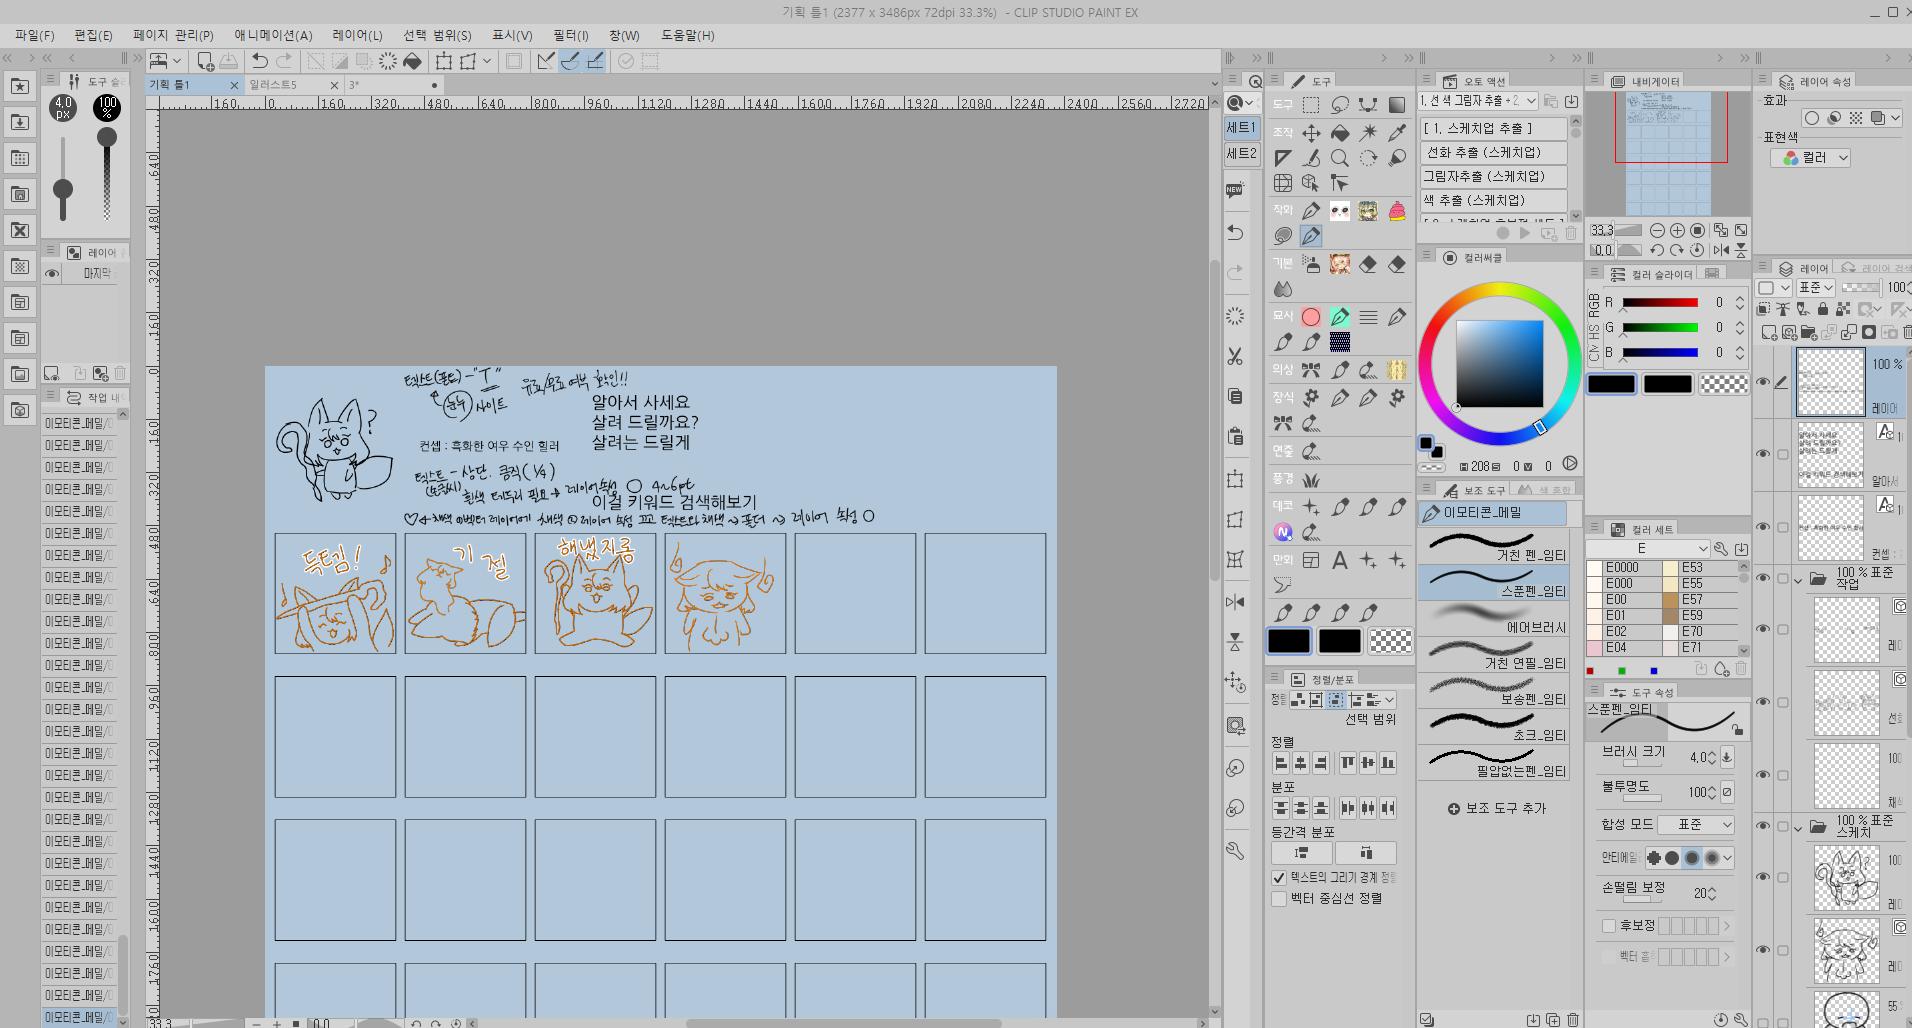Viewport: 1912px width, 1028px height.
Task: Check the 벡터 중심선 정렬 checkbox
Action: [x=1279, y=898]
